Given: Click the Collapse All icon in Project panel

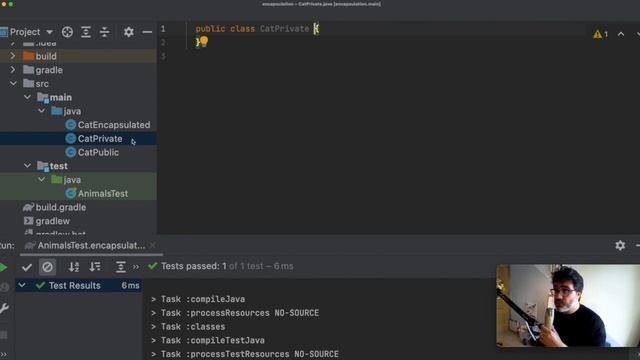Looking at the screenshot, I should [104, 32].
